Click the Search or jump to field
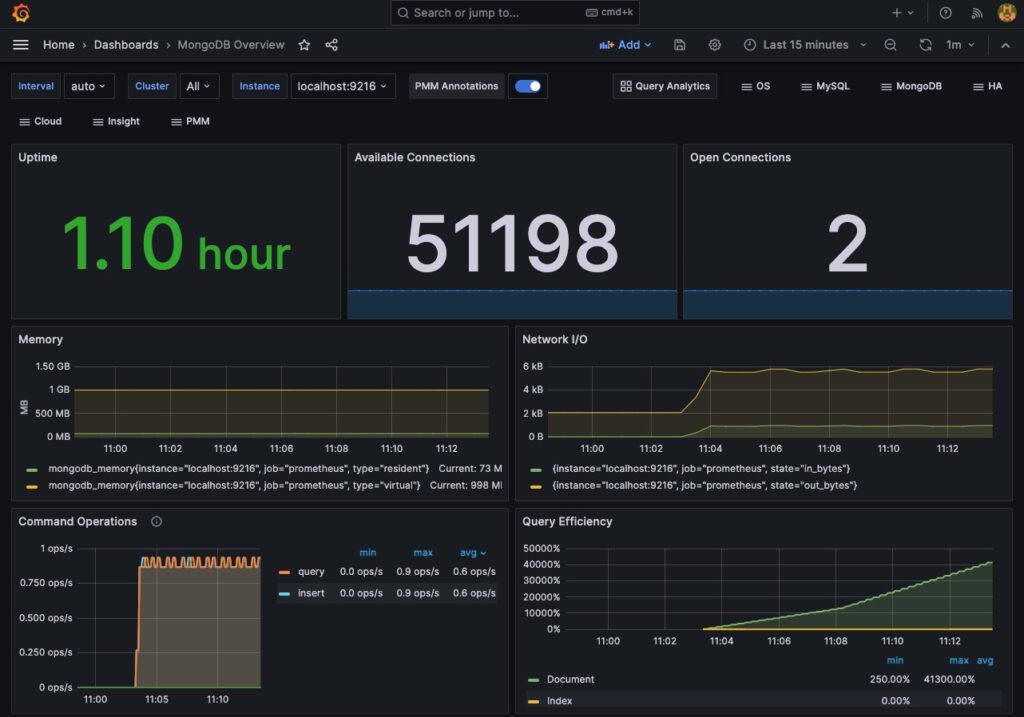This screenshot has width=1024, height=717. [515, 12]
